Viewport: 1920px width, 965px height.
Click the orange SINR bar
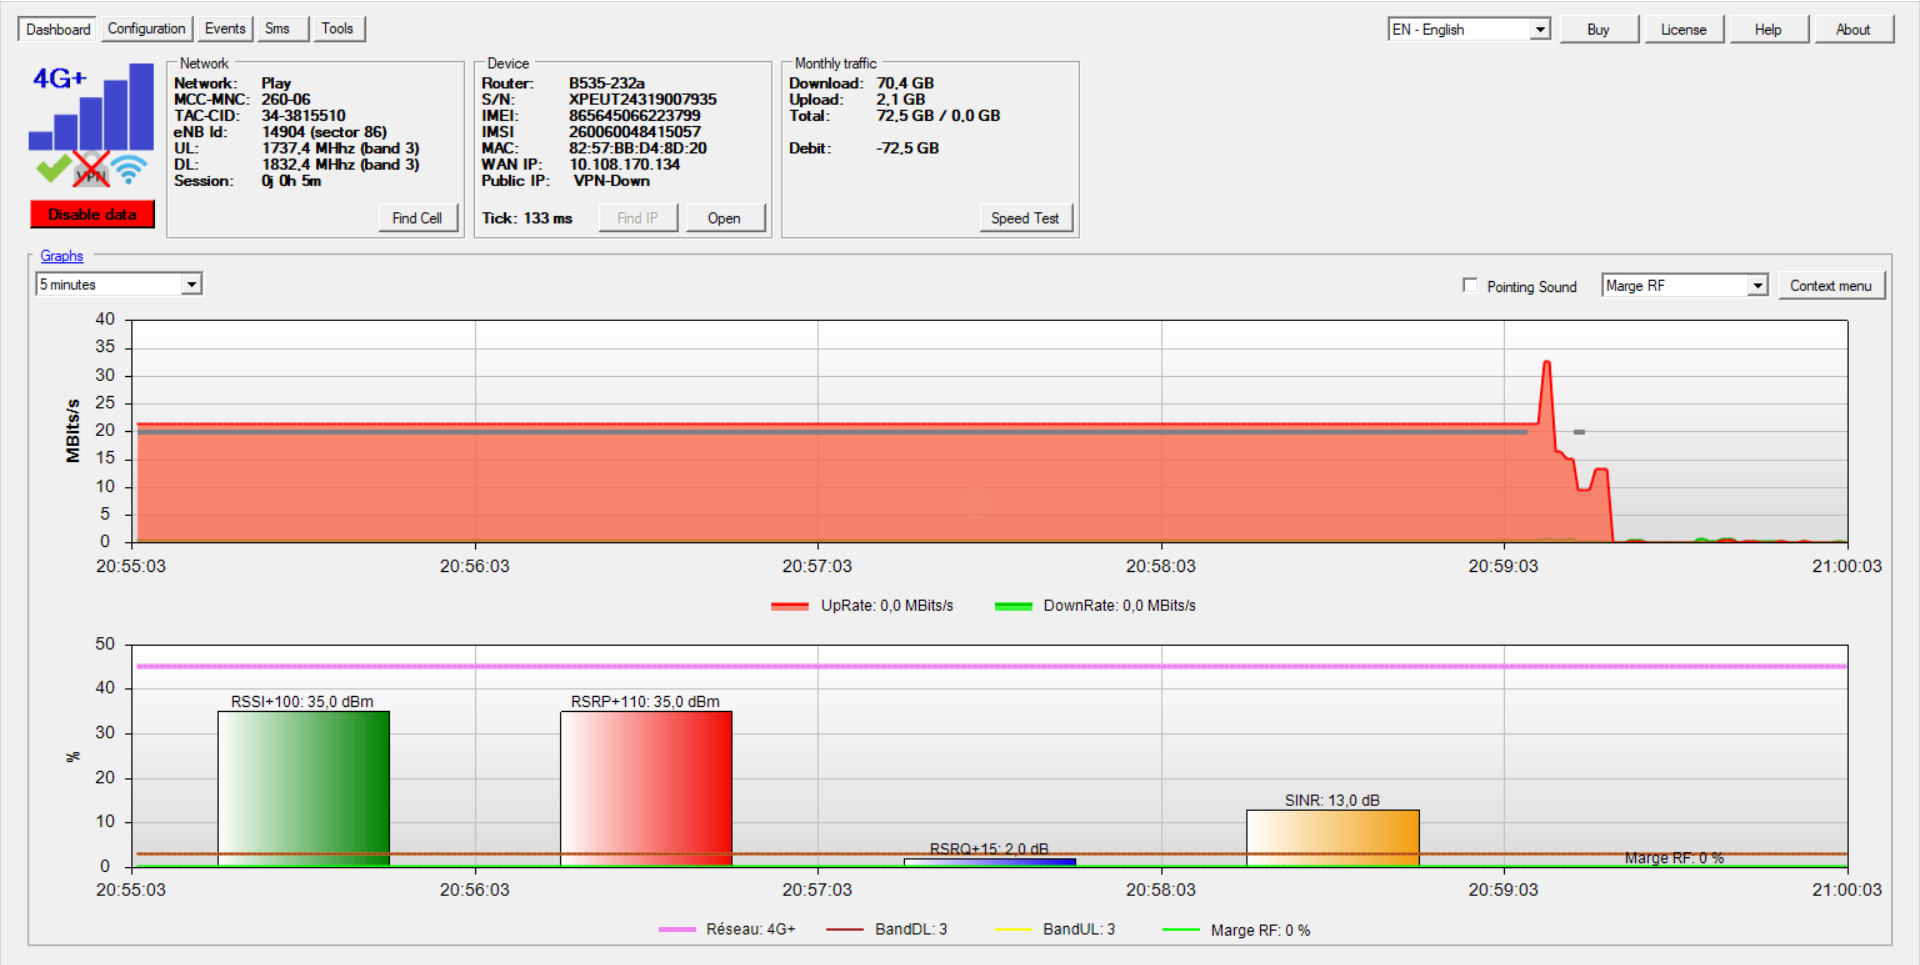coord(1333,838)
